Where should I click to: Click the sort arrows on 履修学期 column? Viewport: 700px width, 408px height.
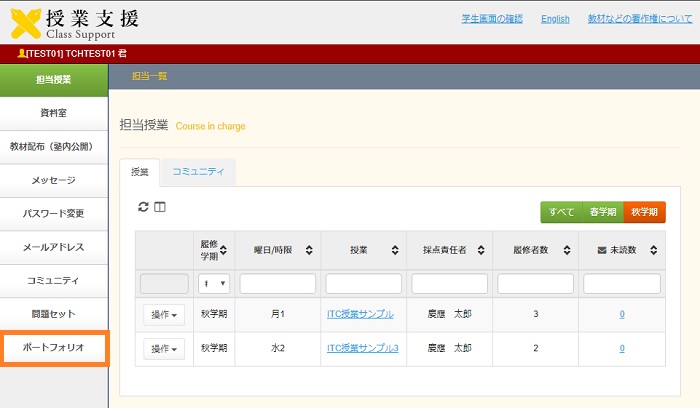click(x=226, y=250)
